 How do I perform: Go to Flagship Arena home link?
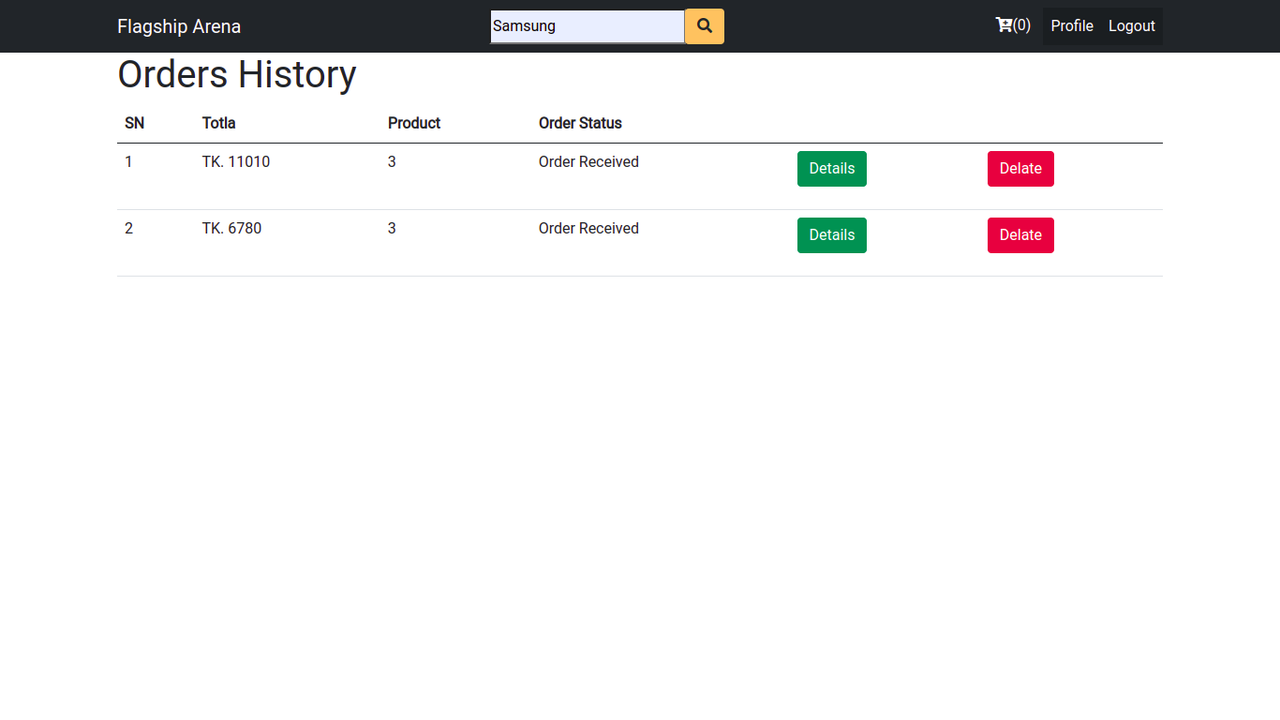pos(179,26)
